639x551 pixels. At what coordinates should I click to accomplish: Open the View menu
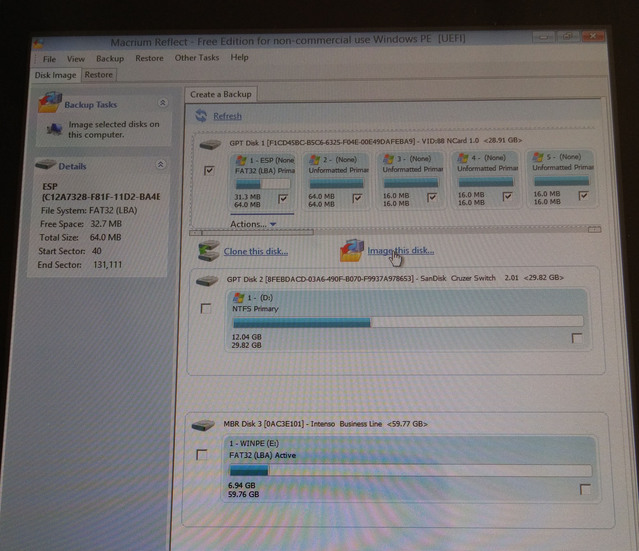click(76, 59)
